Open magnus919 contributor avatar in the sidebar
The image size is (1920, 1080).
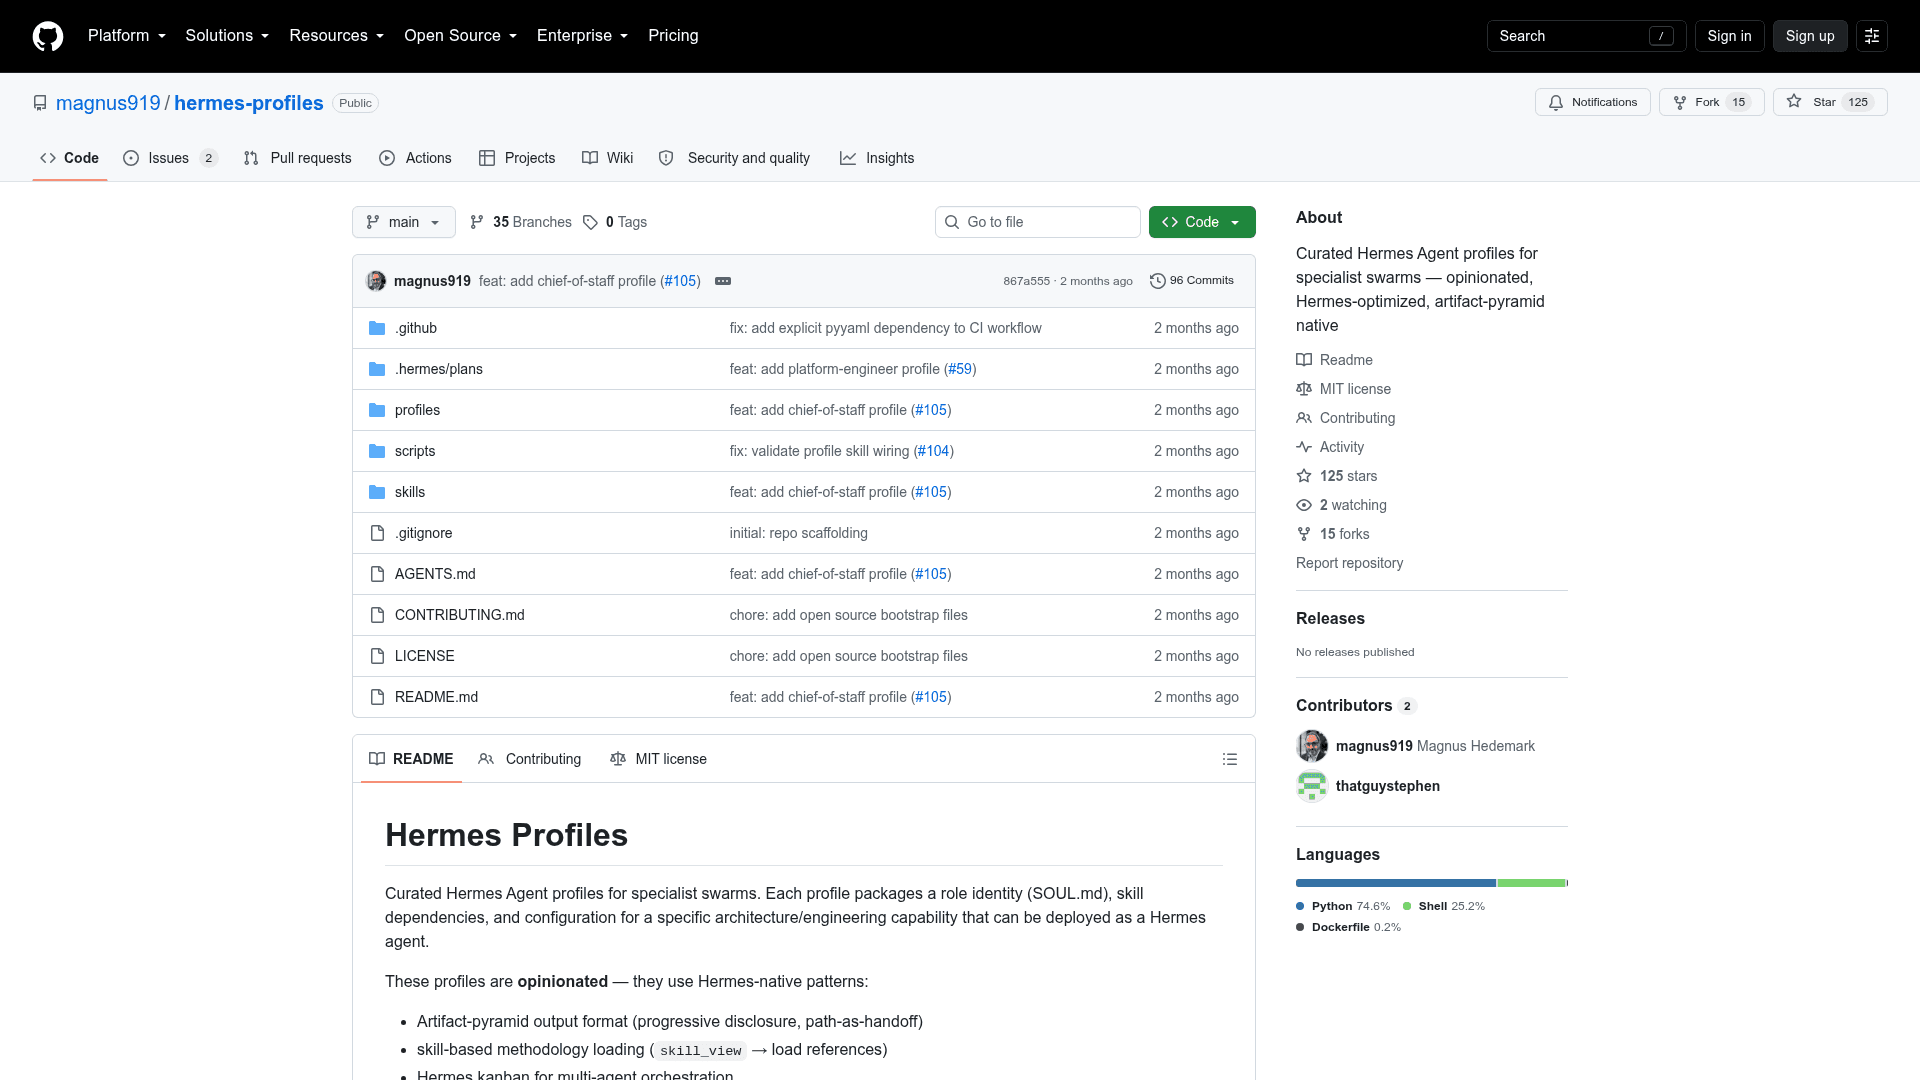point(1312,746)
